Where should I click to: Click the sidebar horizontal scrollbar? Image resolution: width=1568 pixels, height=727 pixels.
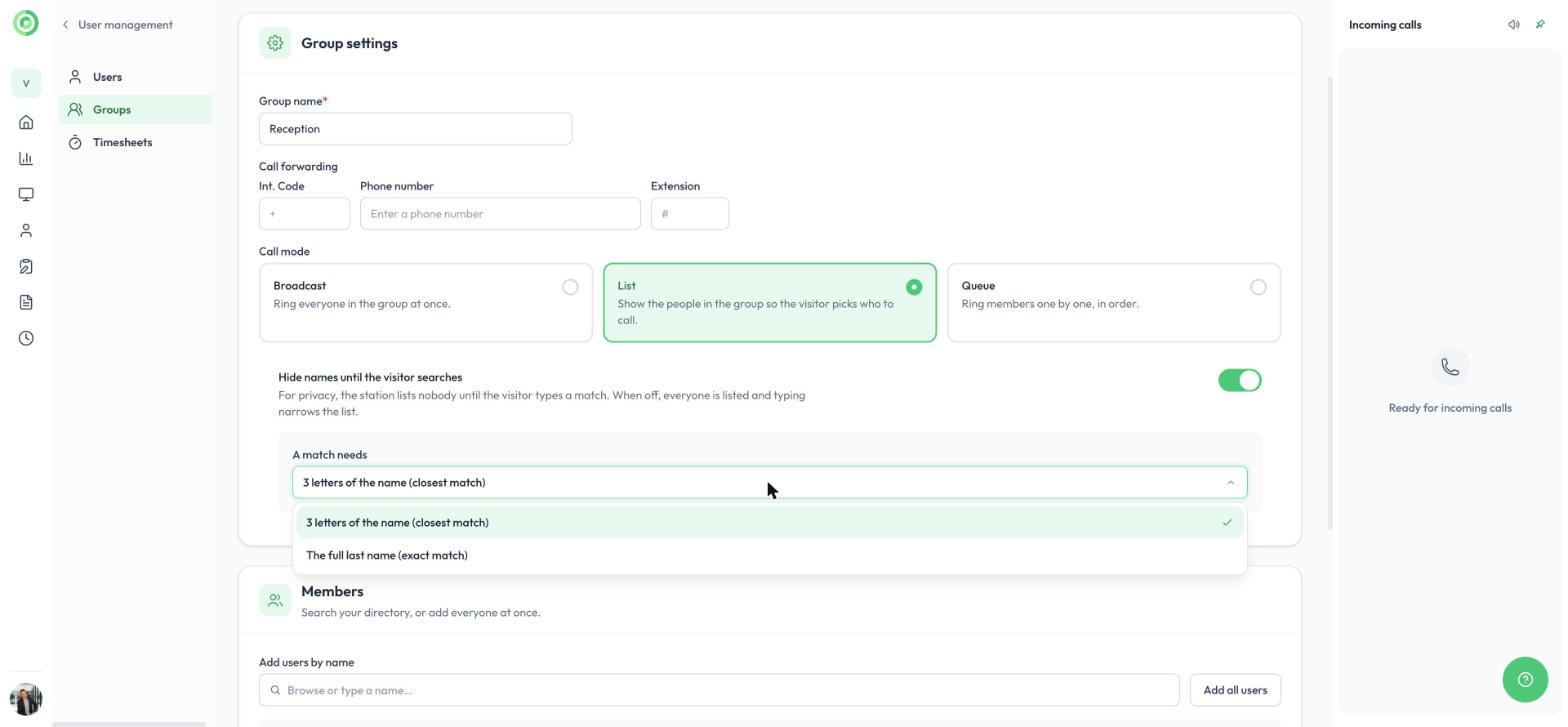129,724
